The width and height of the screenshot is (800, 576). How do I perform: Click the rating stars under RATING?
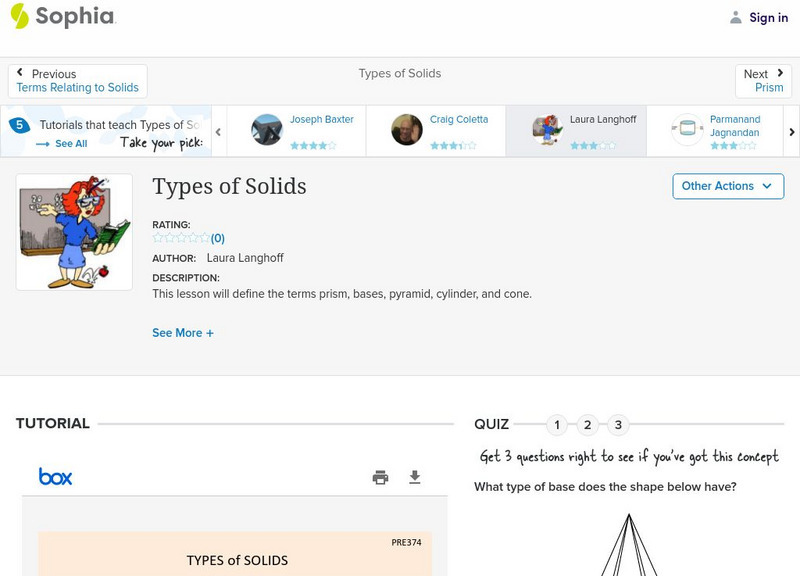point(181,238)
